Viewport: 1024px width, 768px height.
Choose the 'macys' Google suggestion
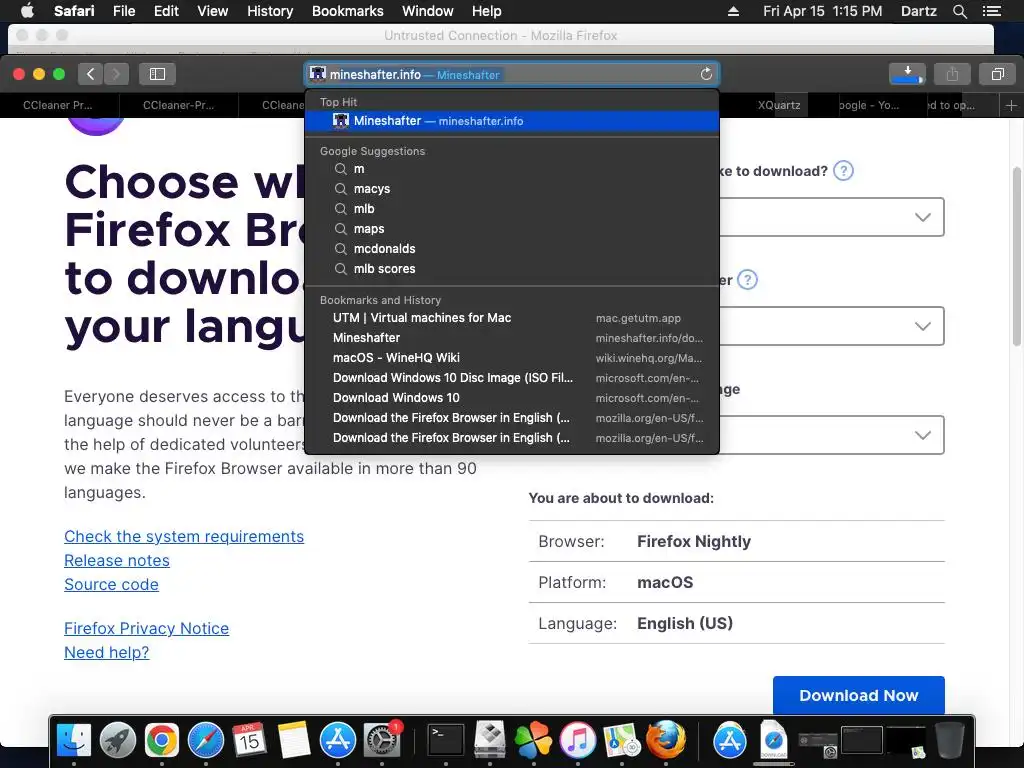pos(512,189)
